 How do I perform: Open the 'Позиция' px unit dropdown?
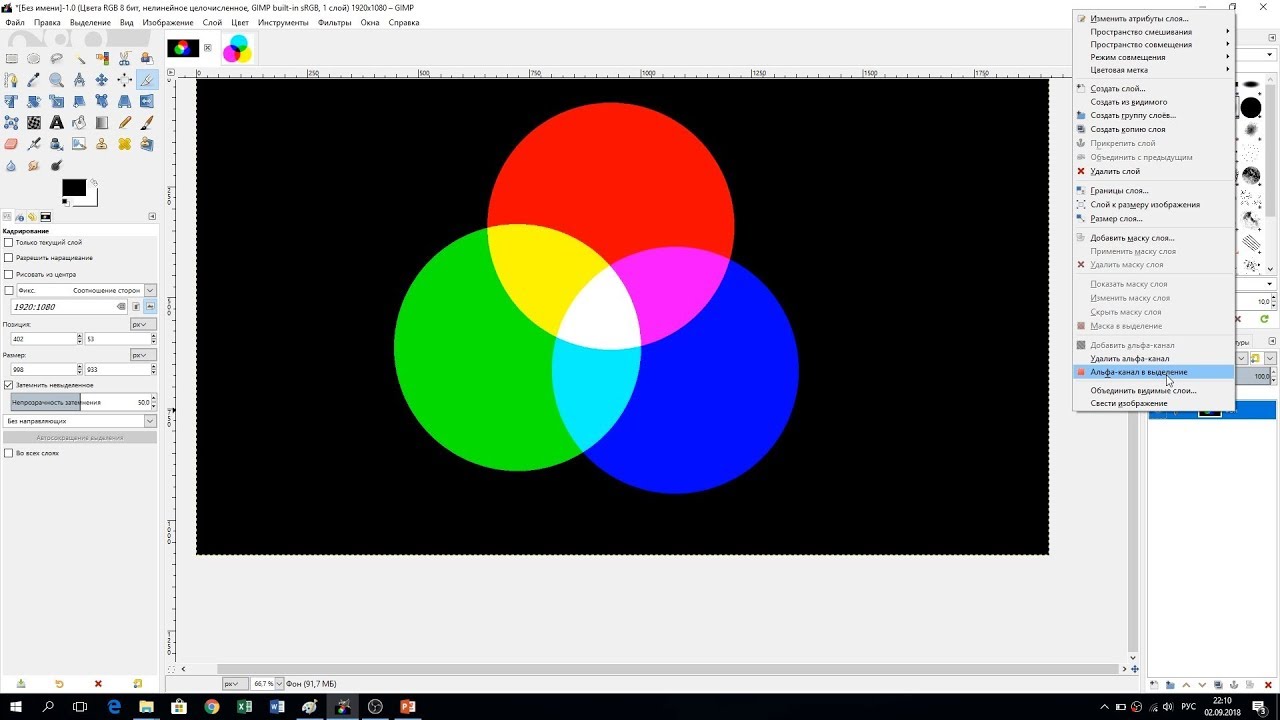click(143, 324)
